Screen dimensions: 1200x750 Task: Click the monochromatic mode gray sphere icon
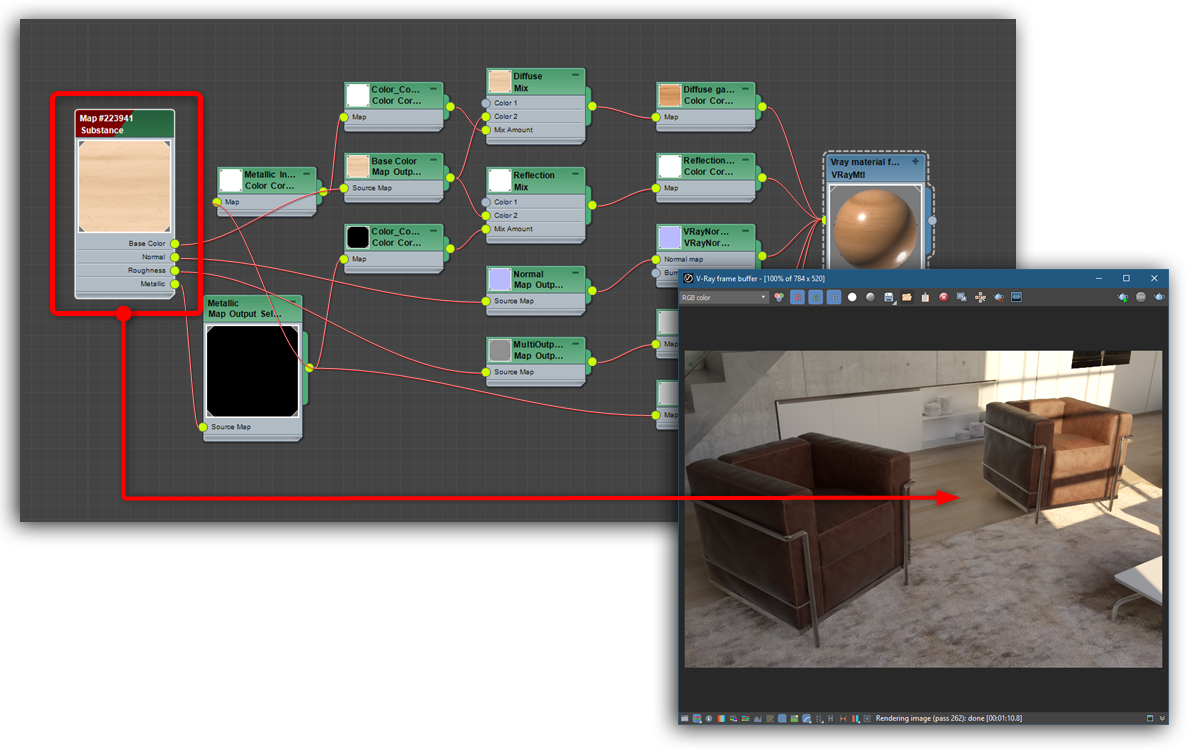(870, 297)
